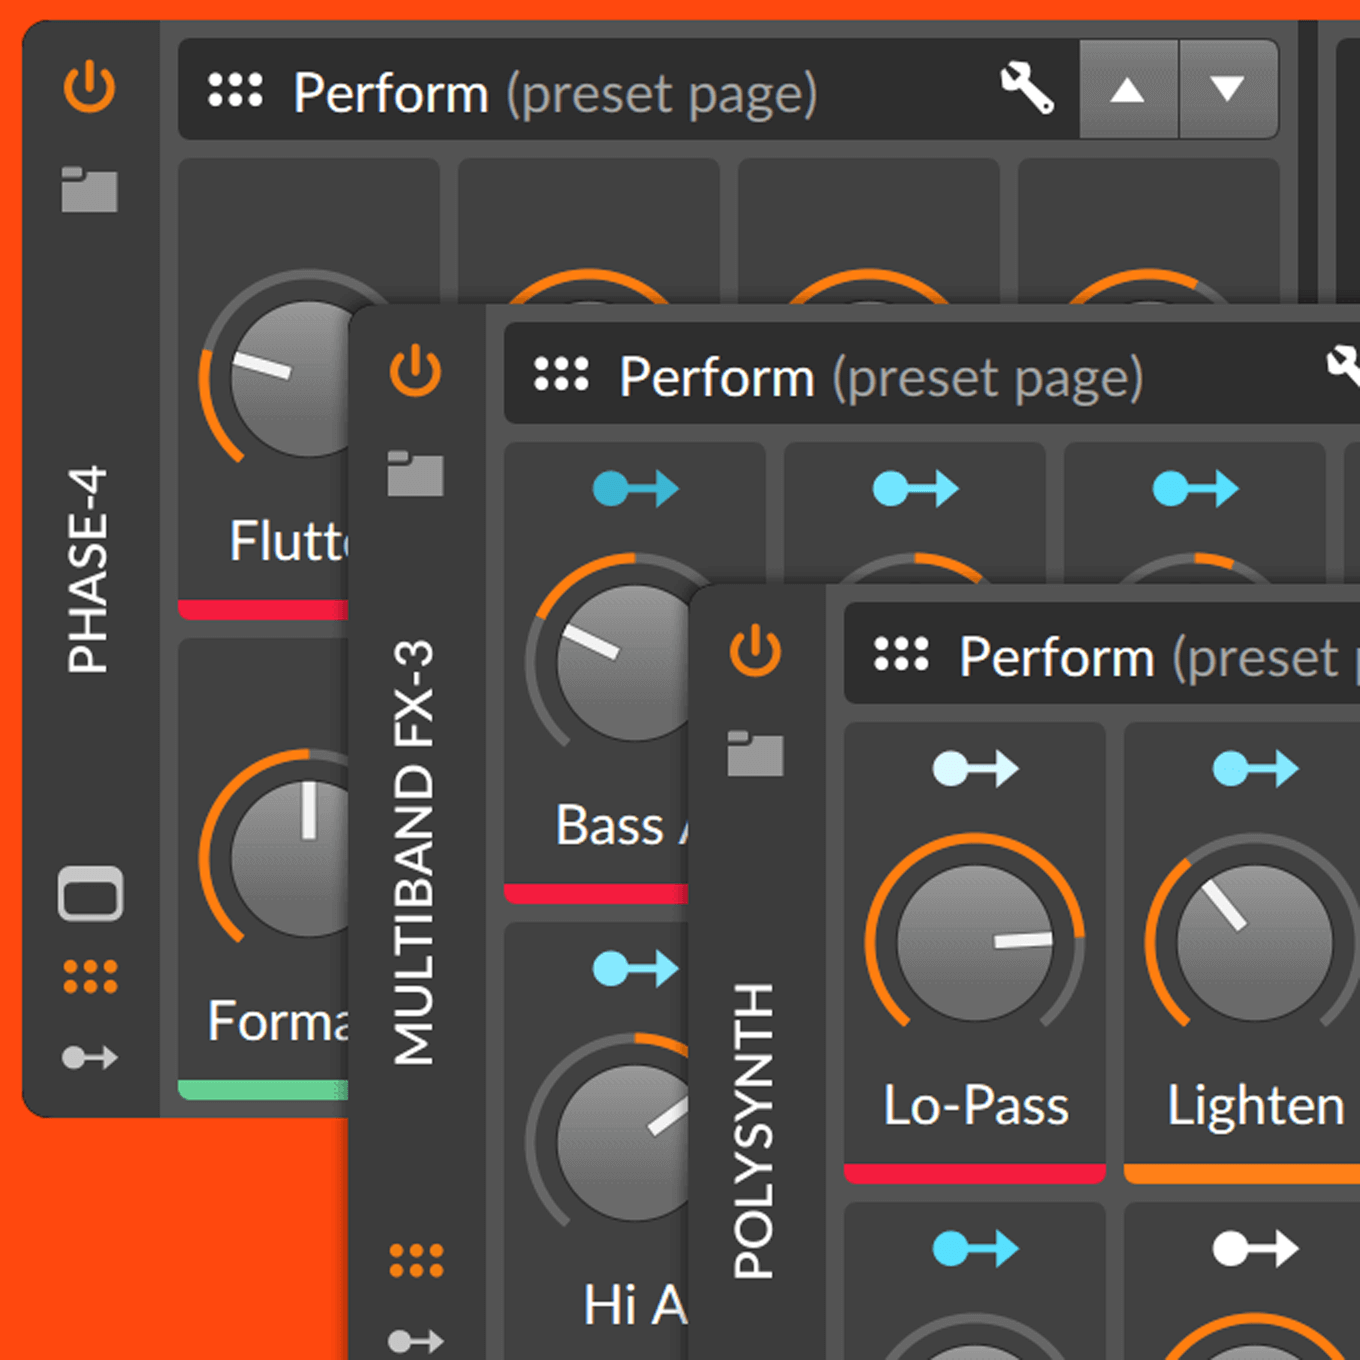Click the red color bar under Bass
The height and width of the screenshot is (1360, 1360).
(x=596, y=894)
